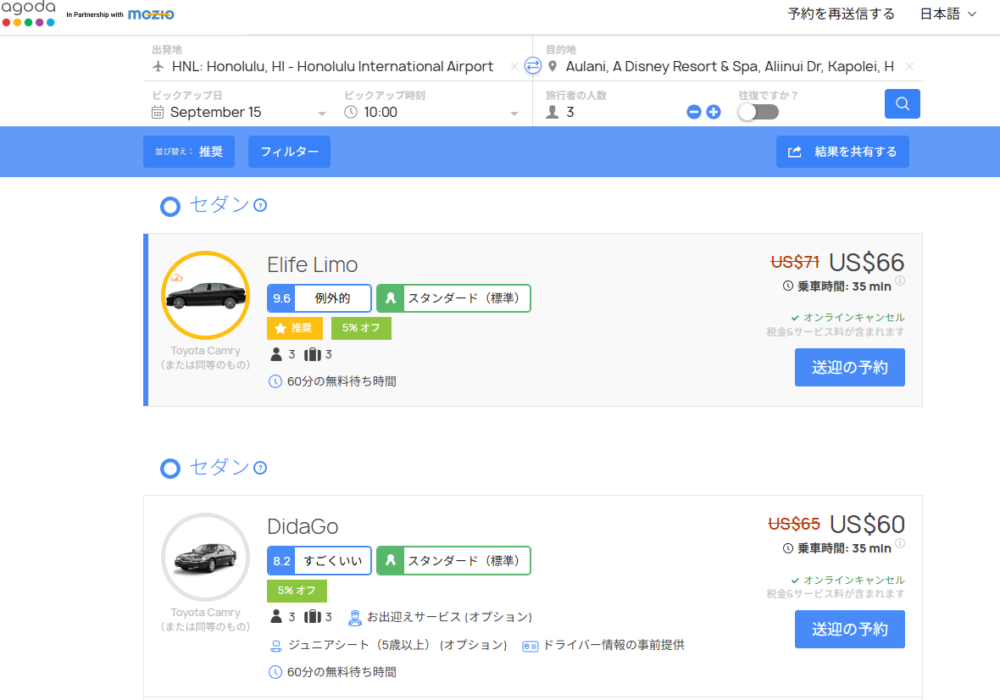The image size is (1000, 700).
Task: Click the swap origin and destination icon
Action: click(x=533, y=66)
